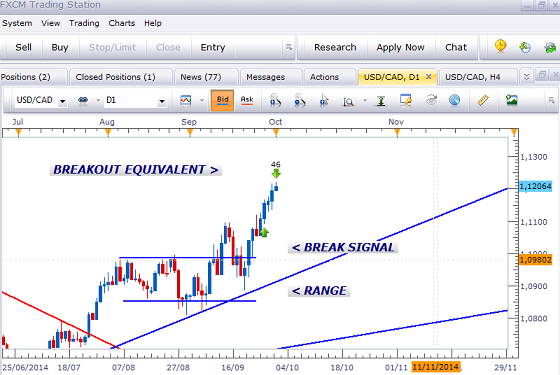560x375 pixels.
Task: Open the View menu
Action: (x=50, y=23)
